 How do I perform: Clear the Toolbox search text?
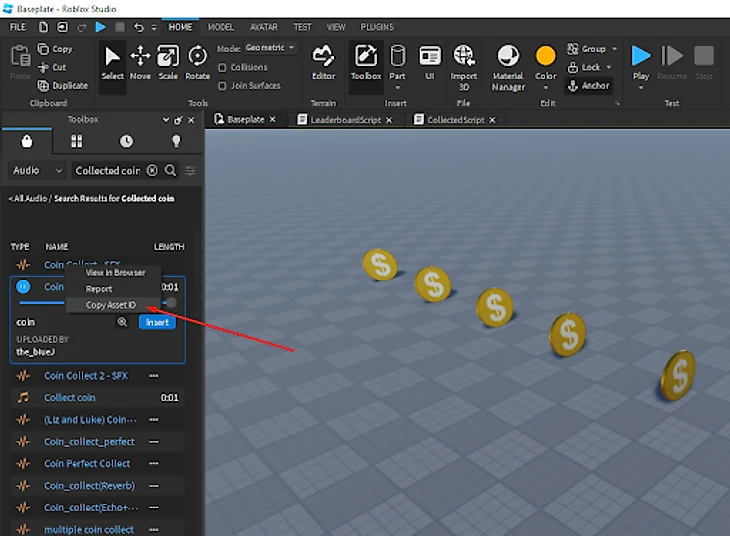coord(152,171)
